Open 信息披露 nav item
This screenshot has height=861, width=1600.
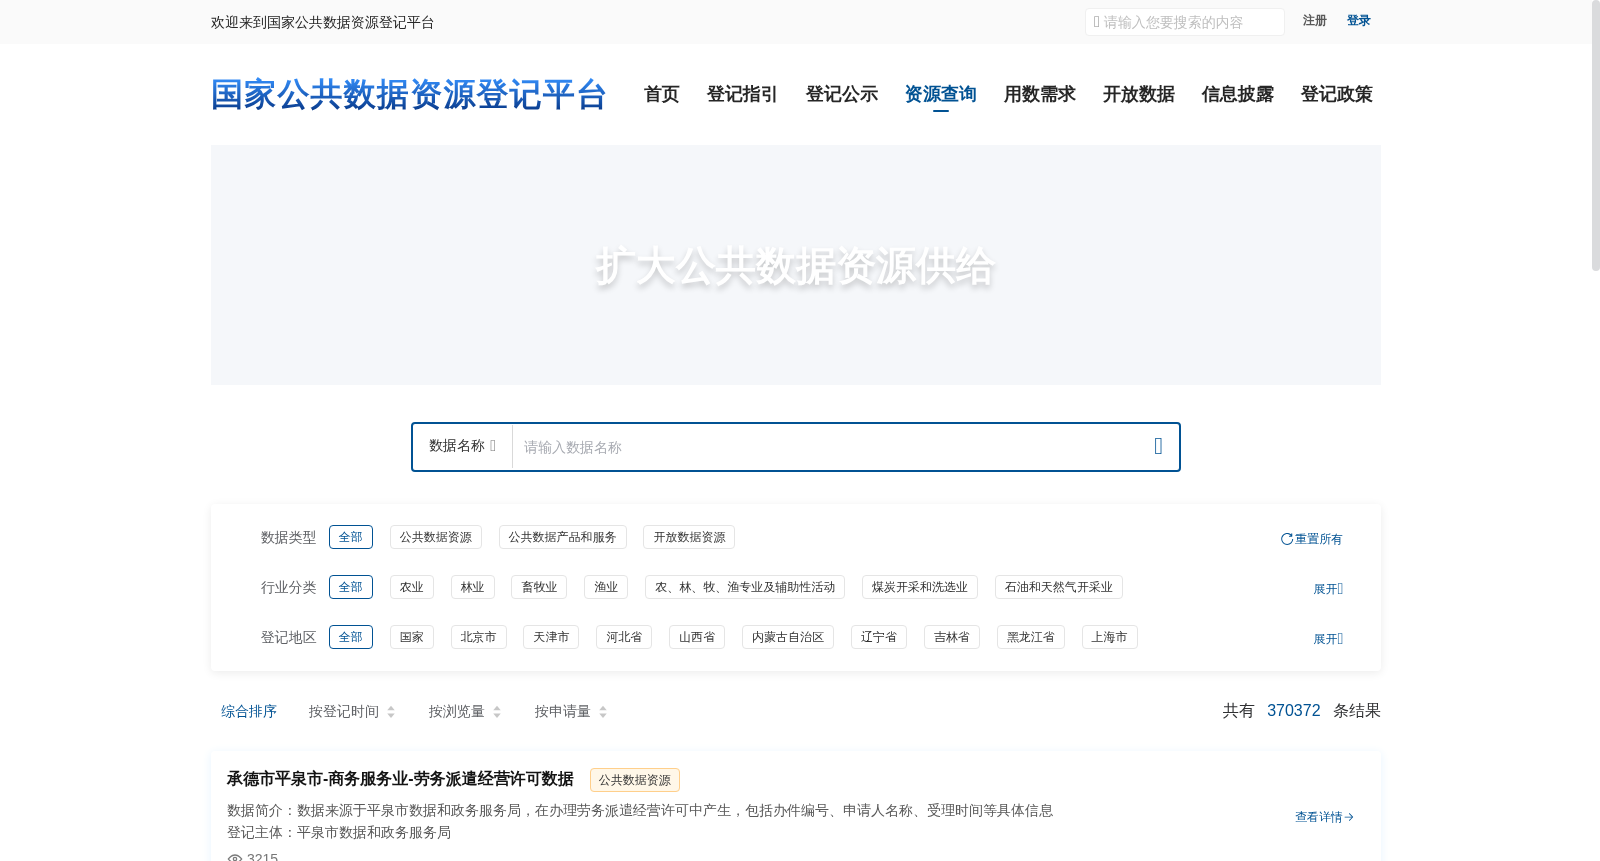coord(1238,94)
